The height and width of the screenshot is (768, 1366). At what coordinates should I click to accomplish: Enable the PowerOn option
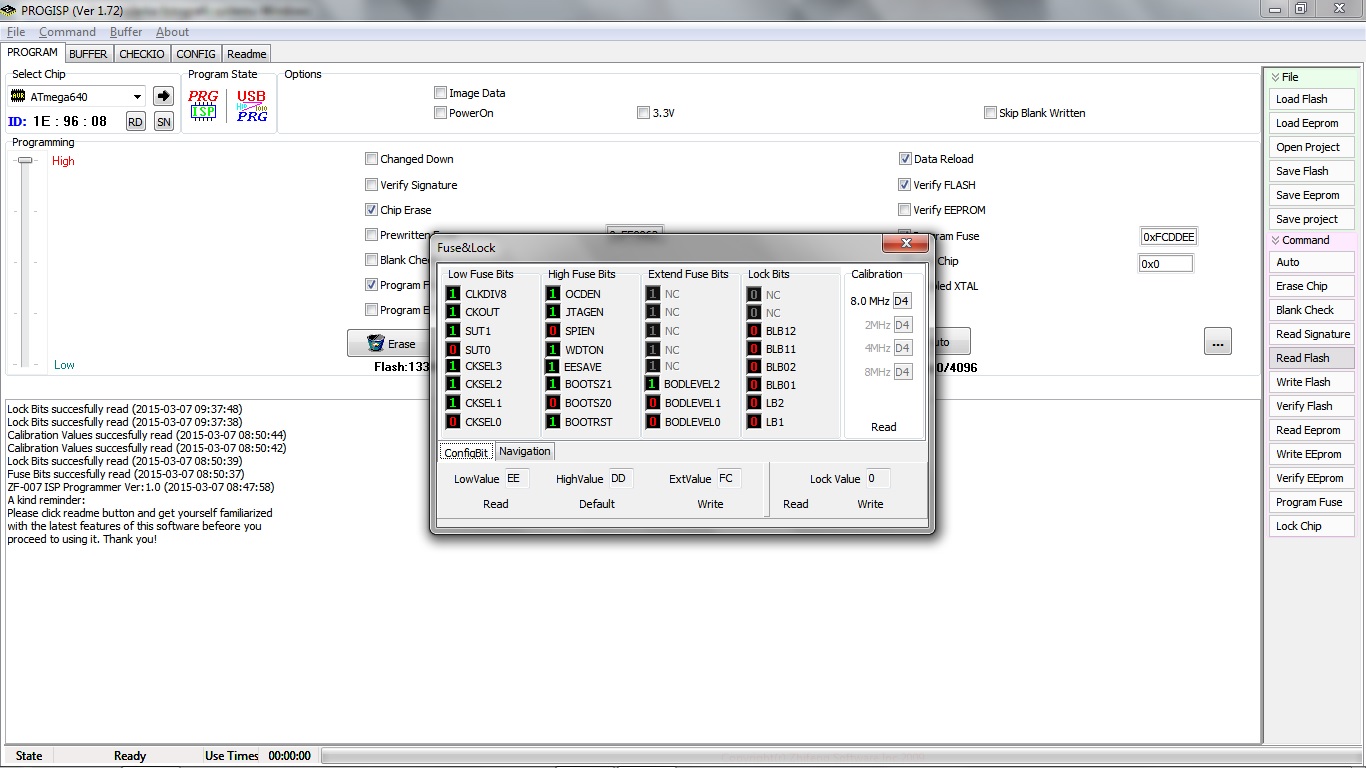(440, 113)
